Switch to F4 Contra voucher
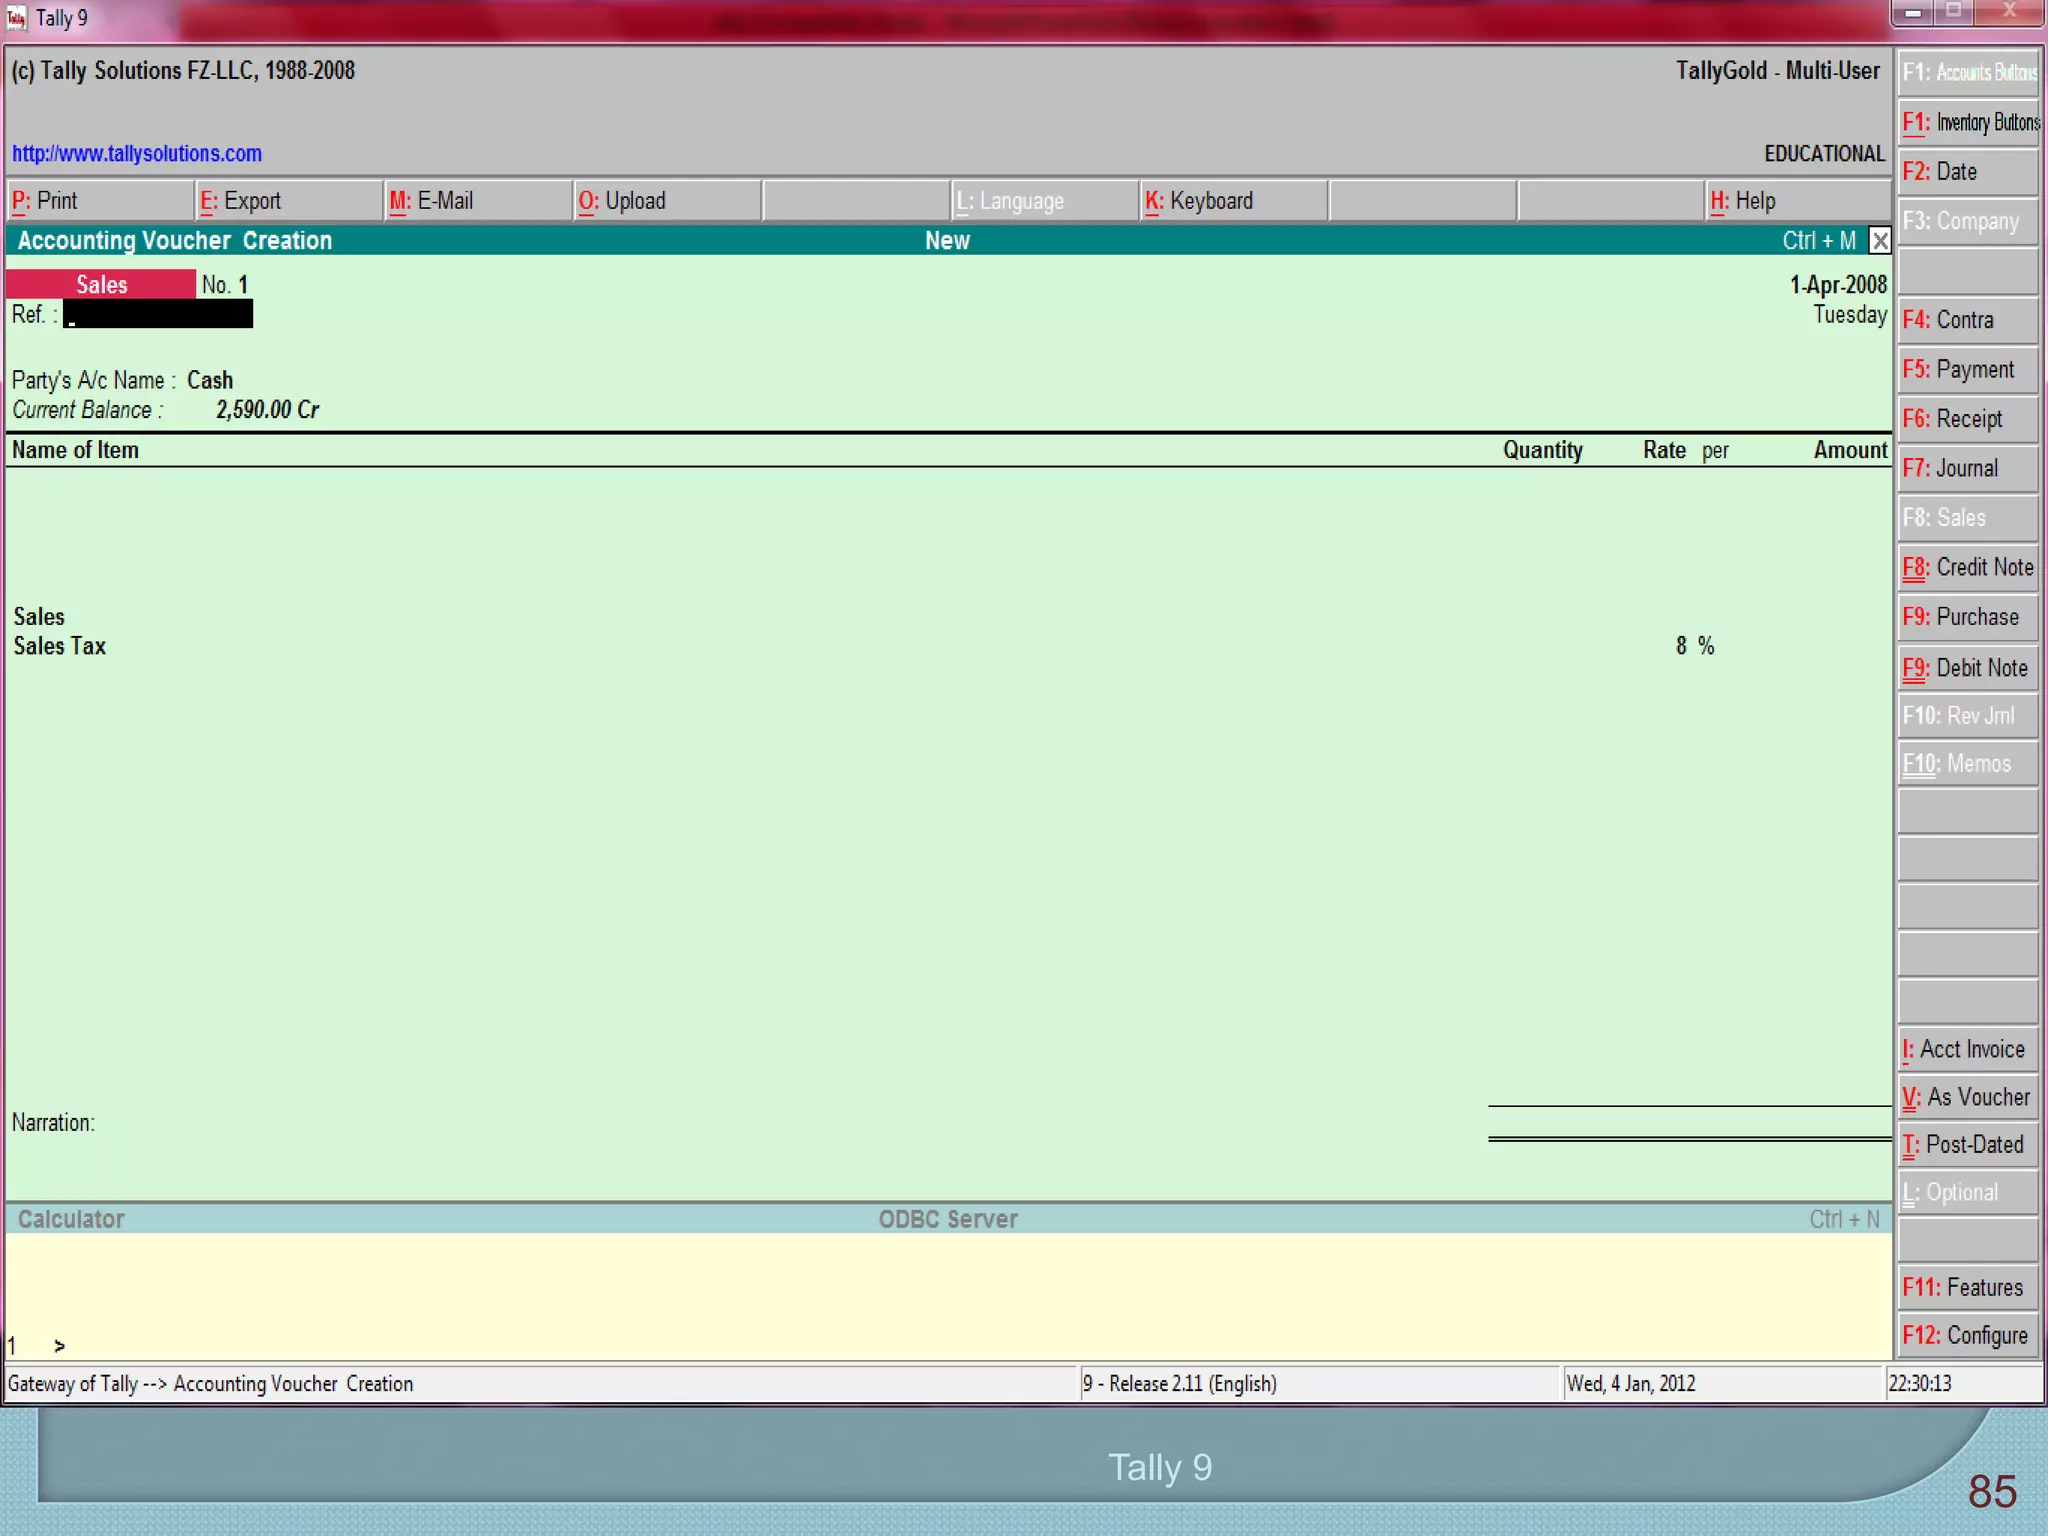The width and height of the screenshot is (2048, 1536). click(1966, 320)
